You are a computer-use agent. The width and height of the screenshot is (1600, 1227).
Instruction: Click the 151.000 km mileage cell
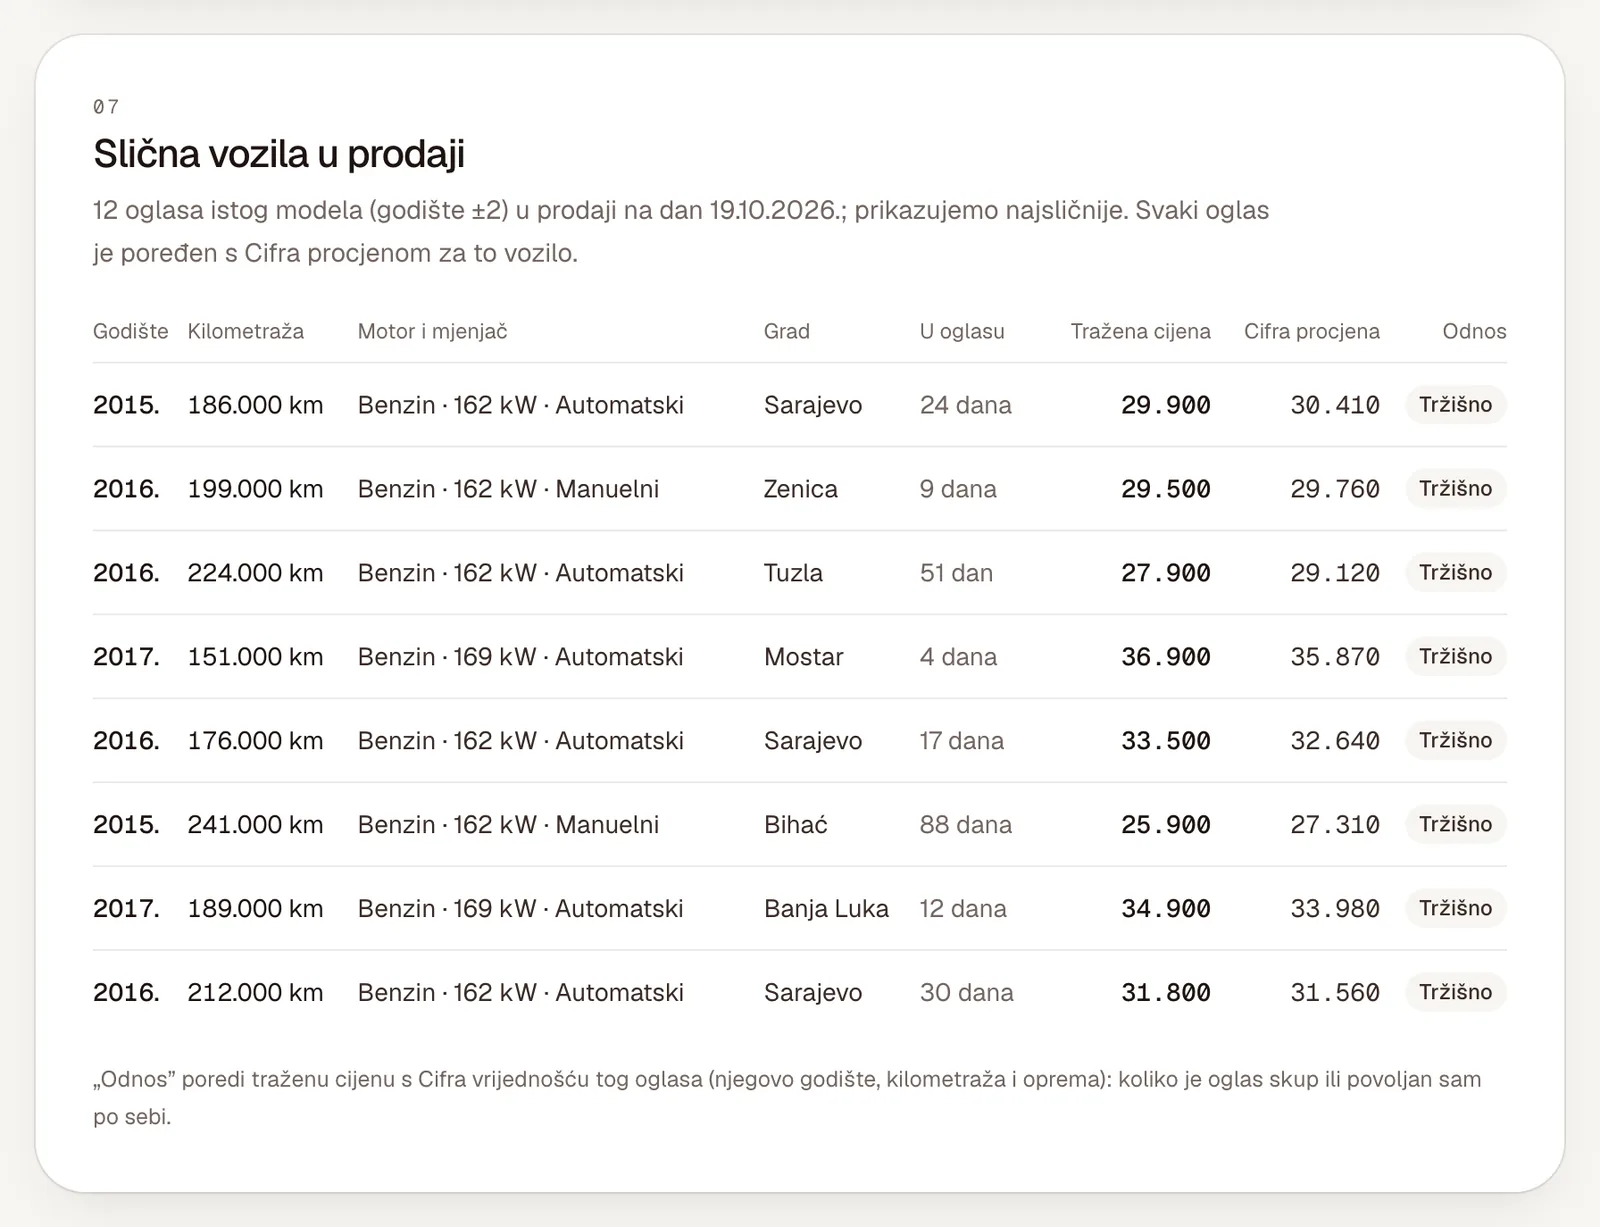coord(255,657)
